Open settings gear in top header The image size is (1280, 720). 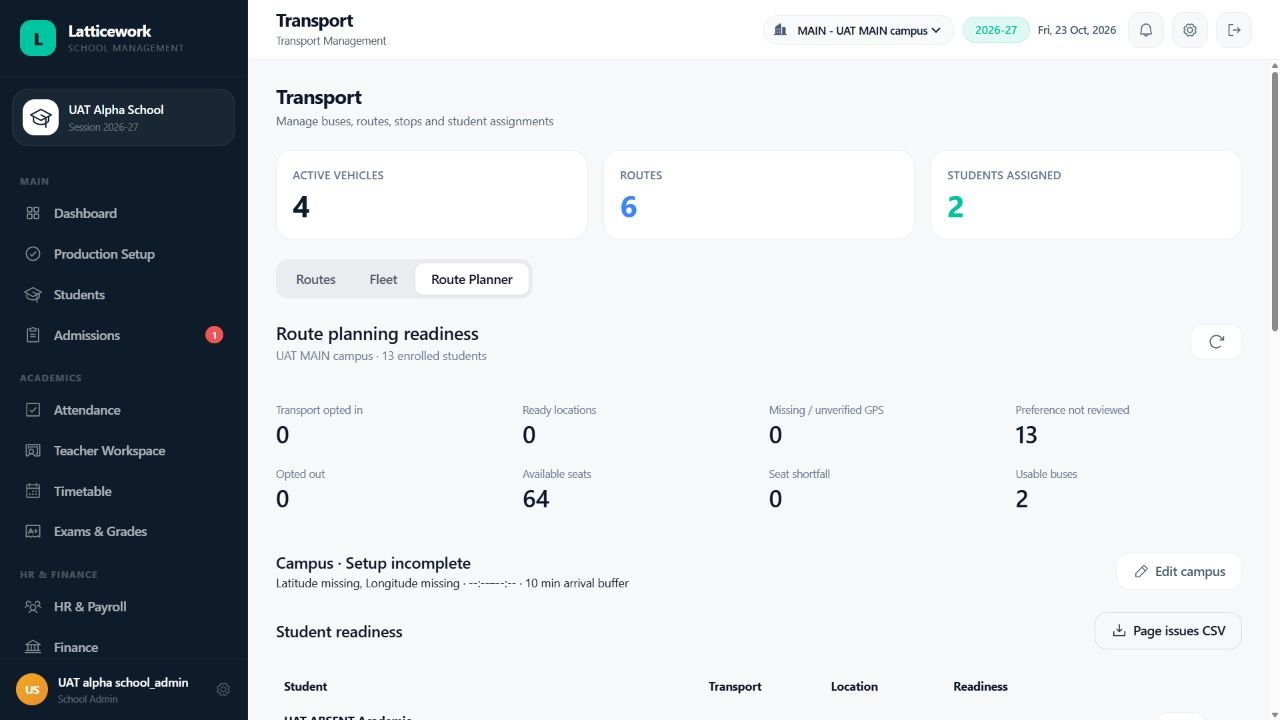pos(1190,30)
